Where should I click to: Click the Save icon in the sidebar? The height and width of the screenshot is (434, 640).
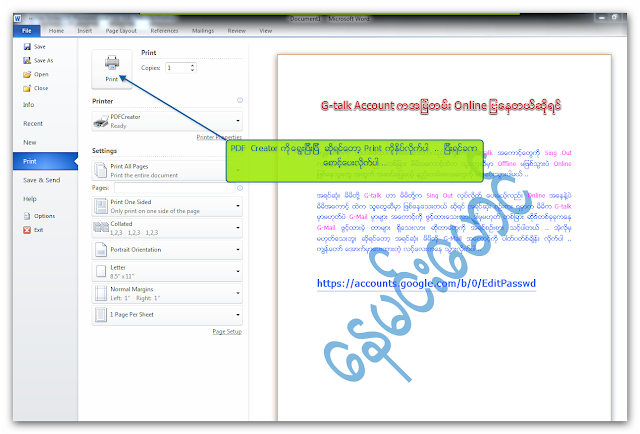(27, 47)
